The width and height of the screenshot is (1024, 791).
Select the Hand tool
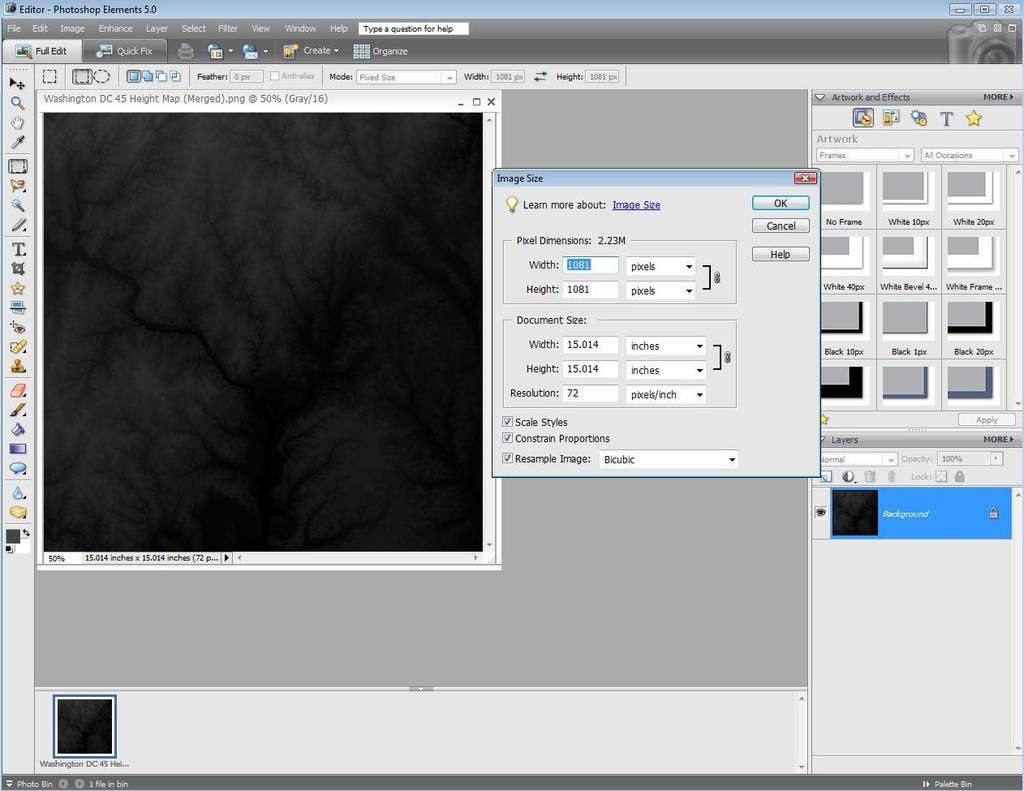tap(17, 123)
